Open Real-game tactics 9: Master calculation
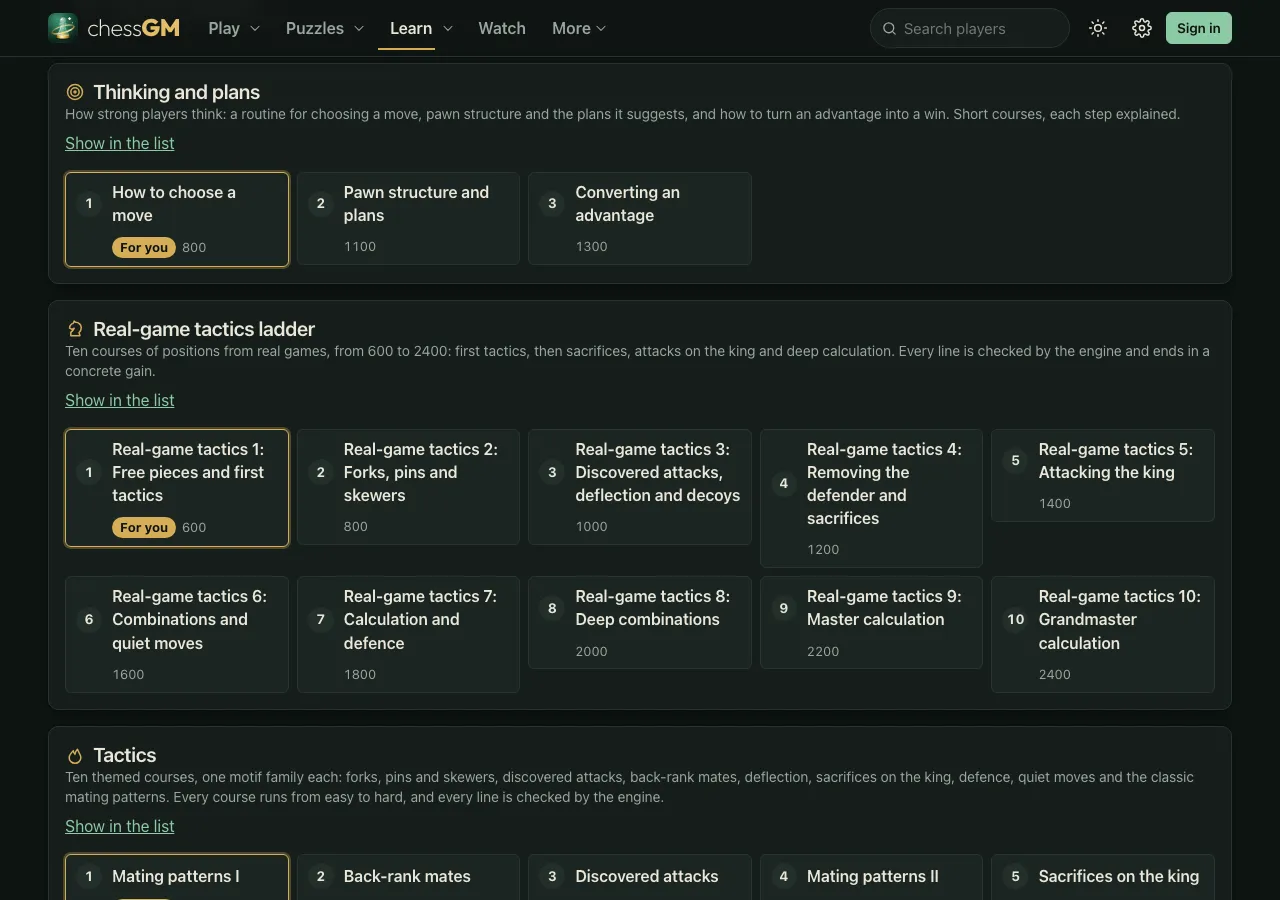 pos(871,622)
